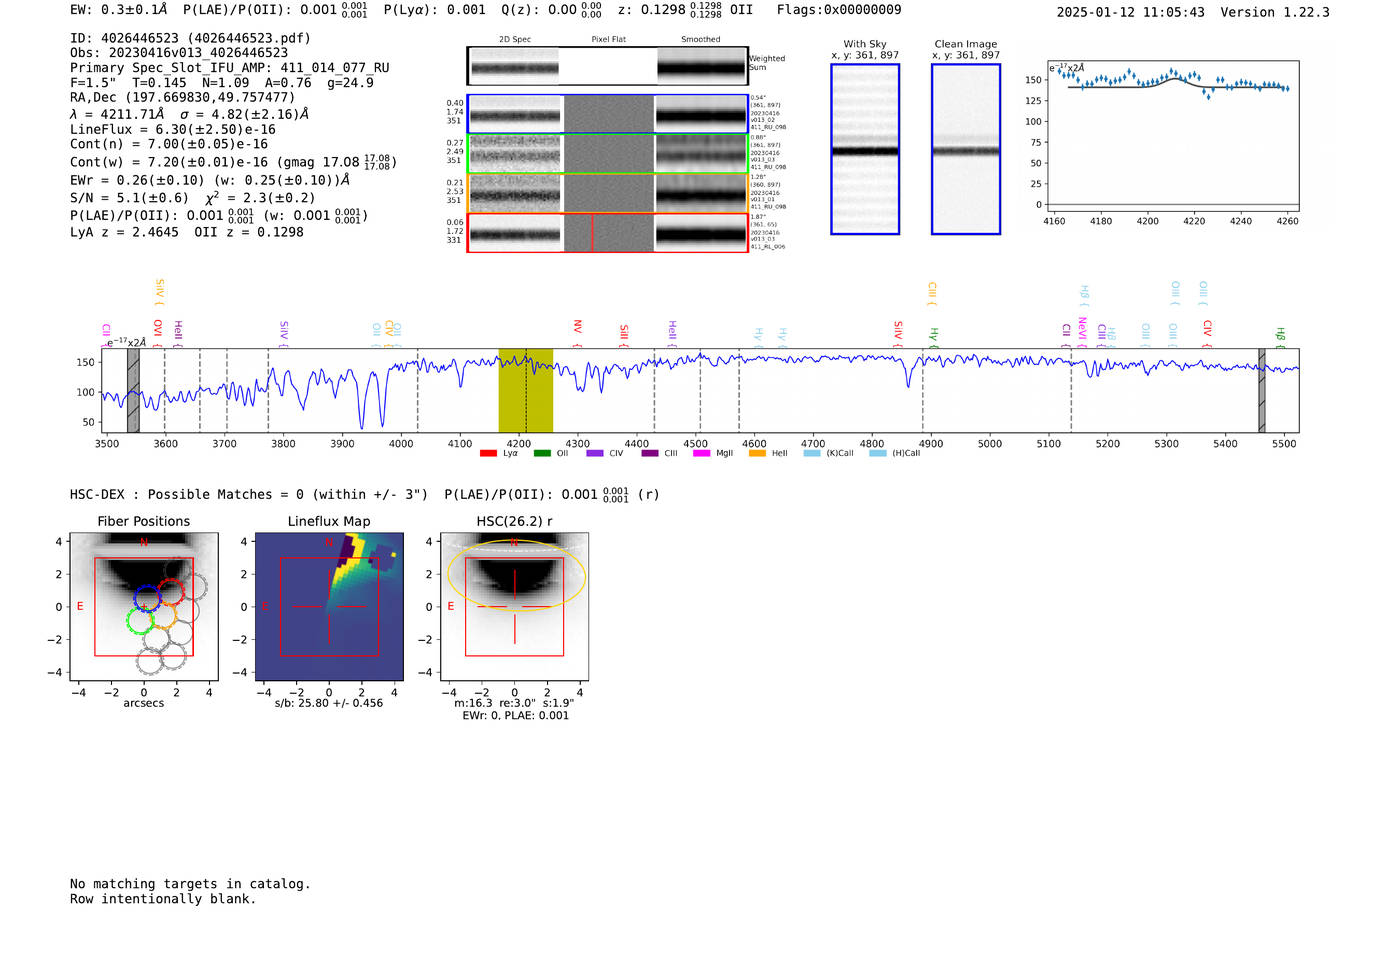This screenshot has height=953, width=1400.
Task: Click the 'LyA z = 2.4645' text
Action: pyautogui.click(x=124, y=232)
